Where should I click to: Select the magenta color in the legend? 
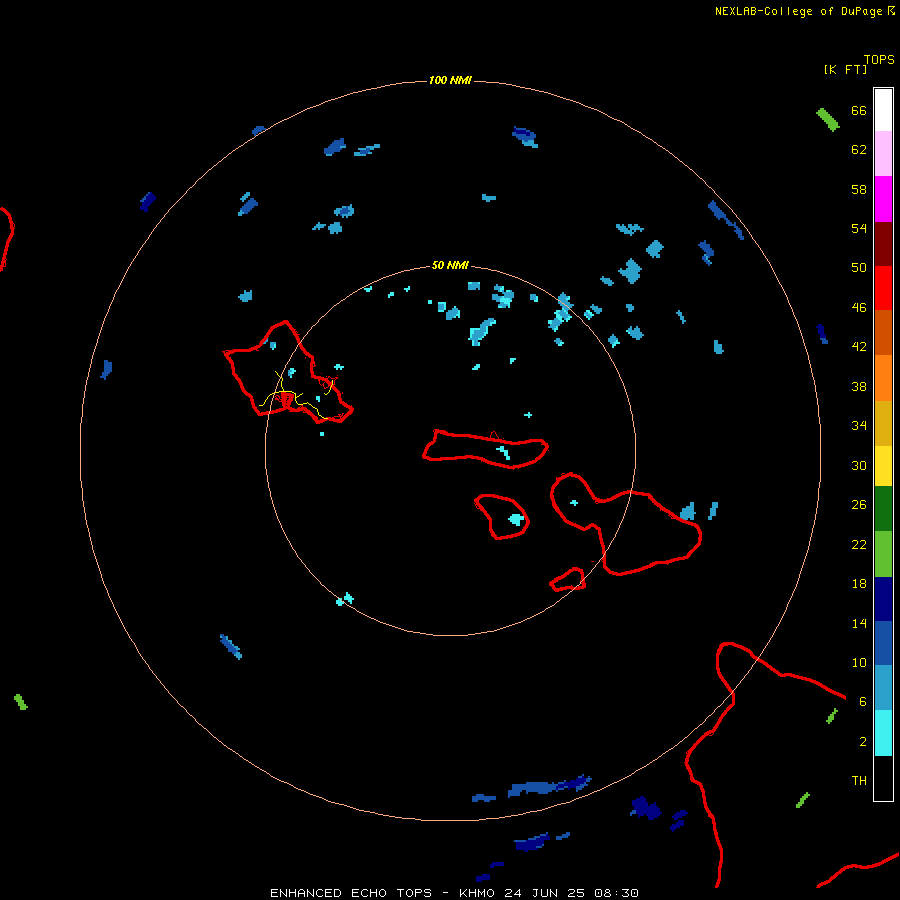pos(883,199)
